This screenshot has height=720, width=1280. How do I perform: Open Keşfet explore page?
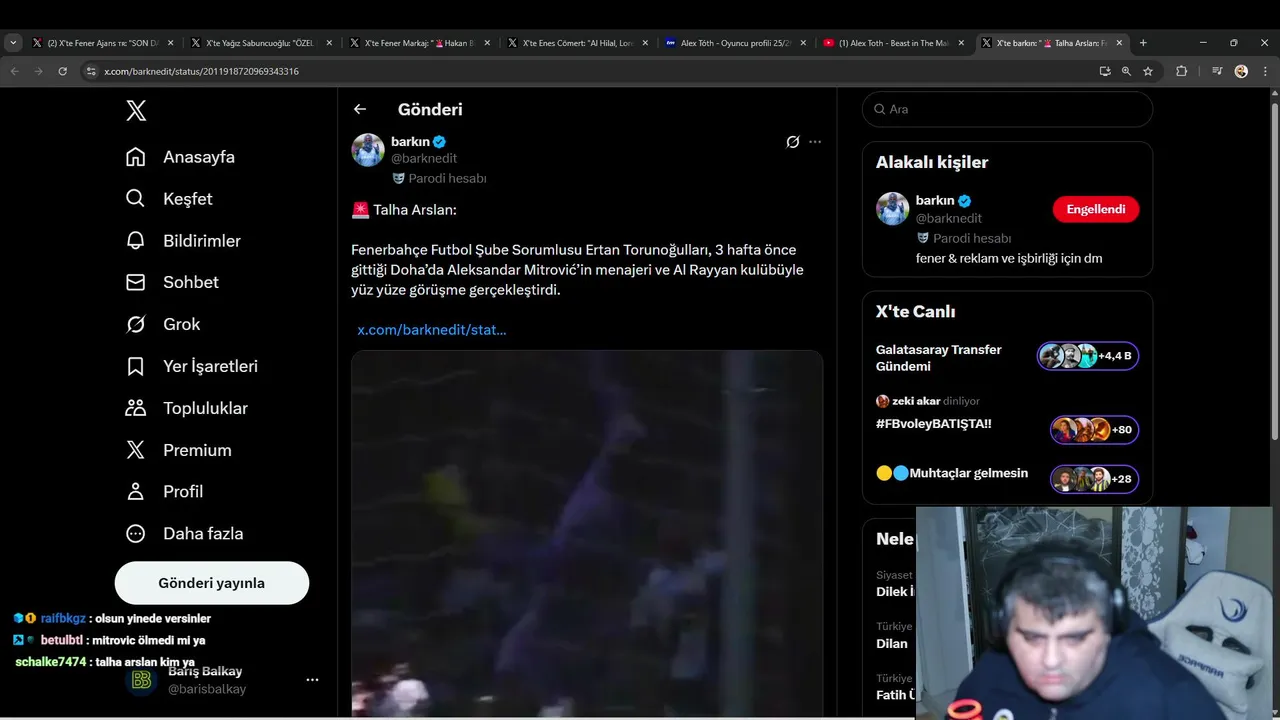point(169,199)
